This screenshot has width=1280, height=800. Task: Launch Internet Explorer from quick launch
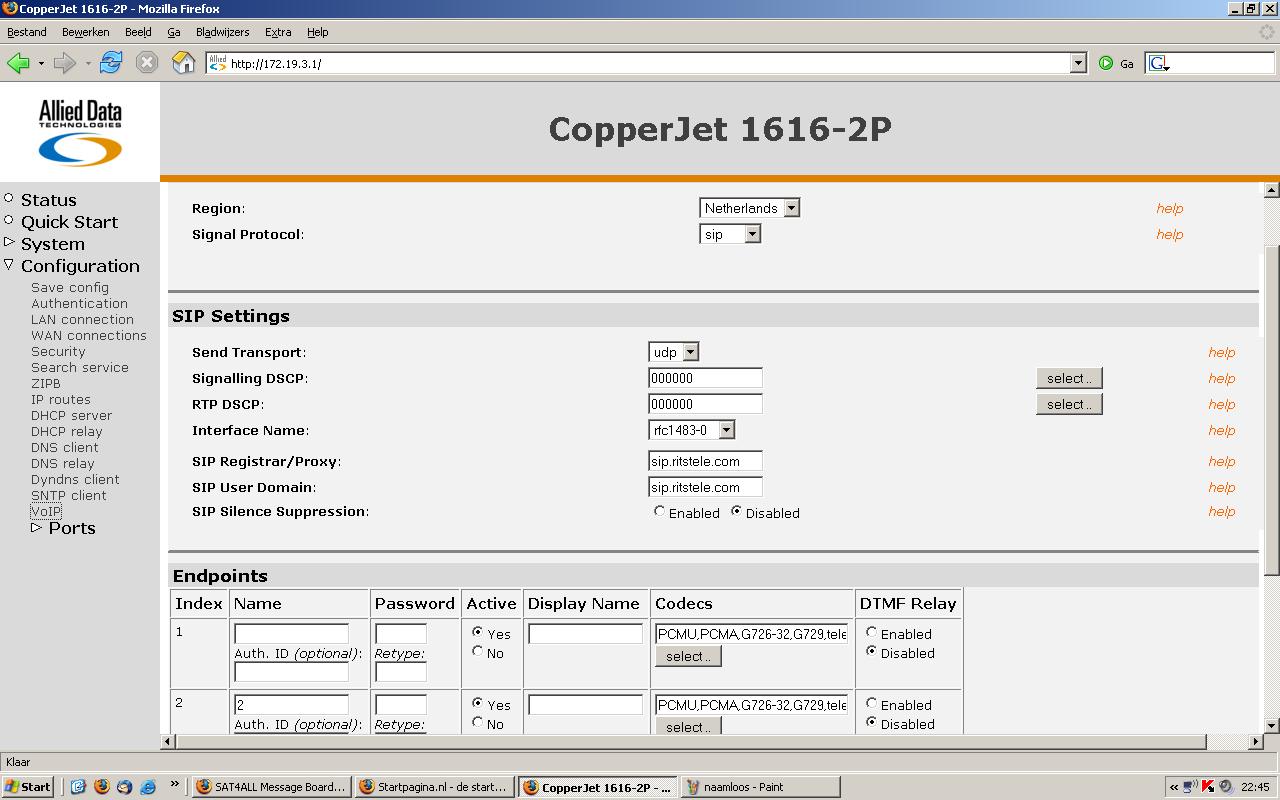click(147, 787)
